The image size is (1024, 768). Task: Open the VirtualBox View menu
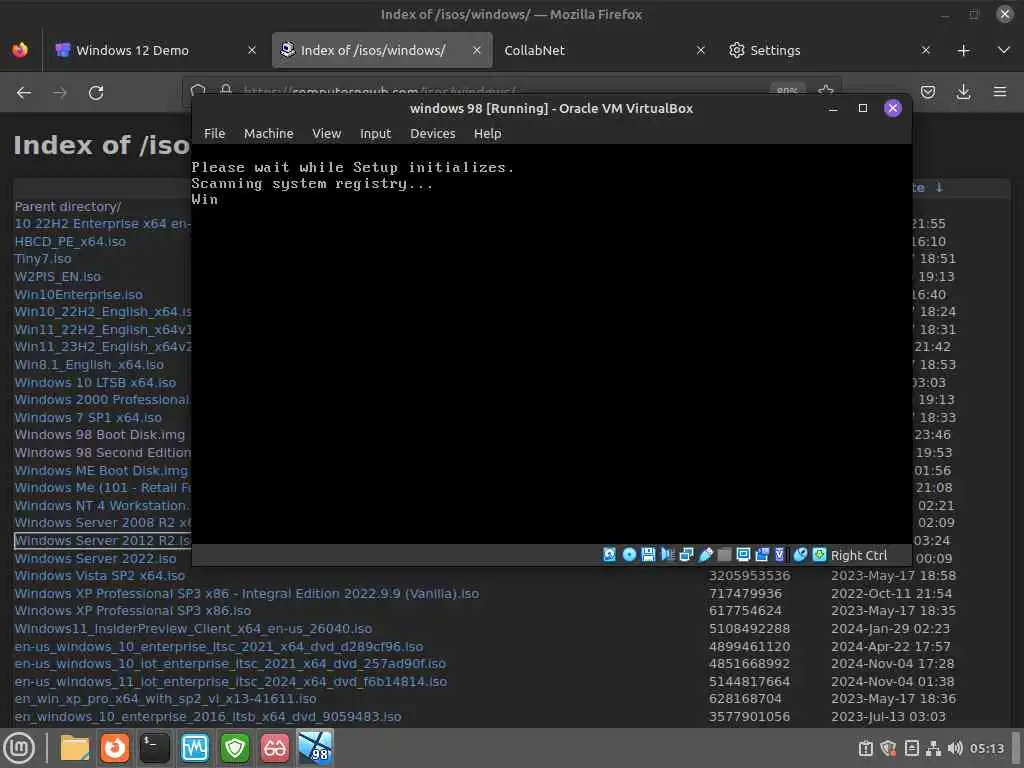pyautogui.click(x=327, y=133)
